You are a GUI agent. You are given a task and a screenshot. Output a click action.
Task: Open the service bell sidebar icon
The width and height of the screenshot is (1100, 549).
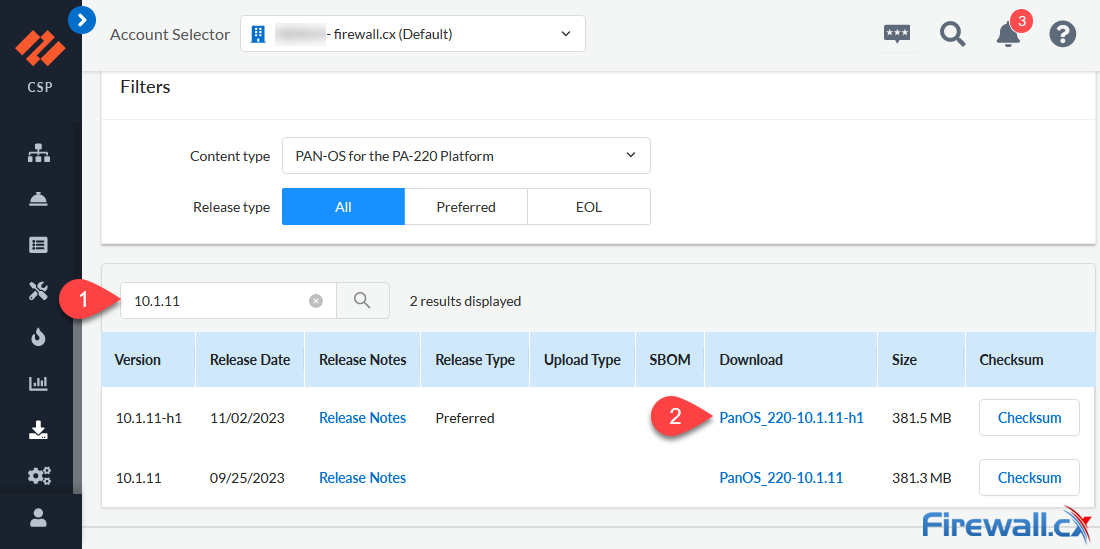pos(39,199)
